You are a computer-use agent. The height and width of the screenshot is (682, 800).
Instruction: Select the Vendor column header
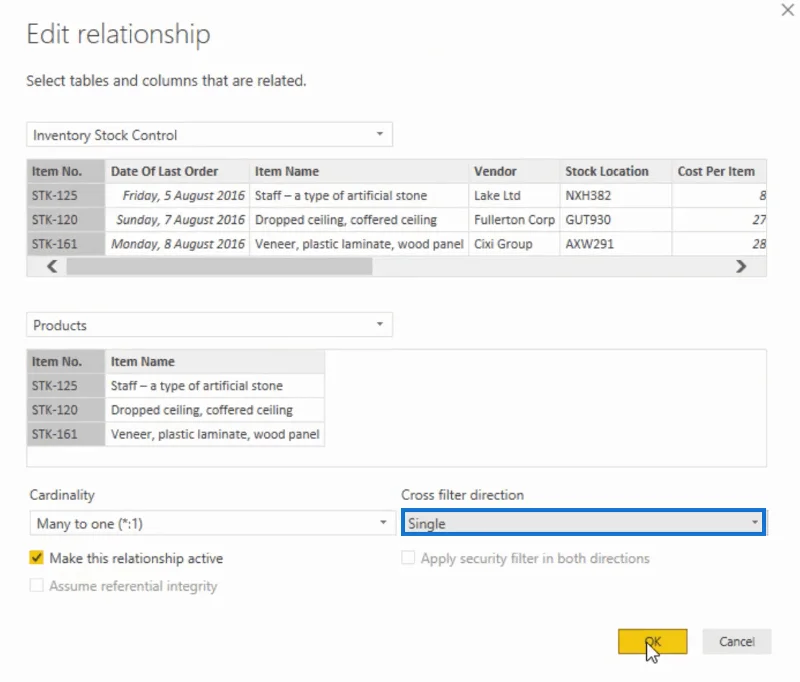tap(514, 171)
